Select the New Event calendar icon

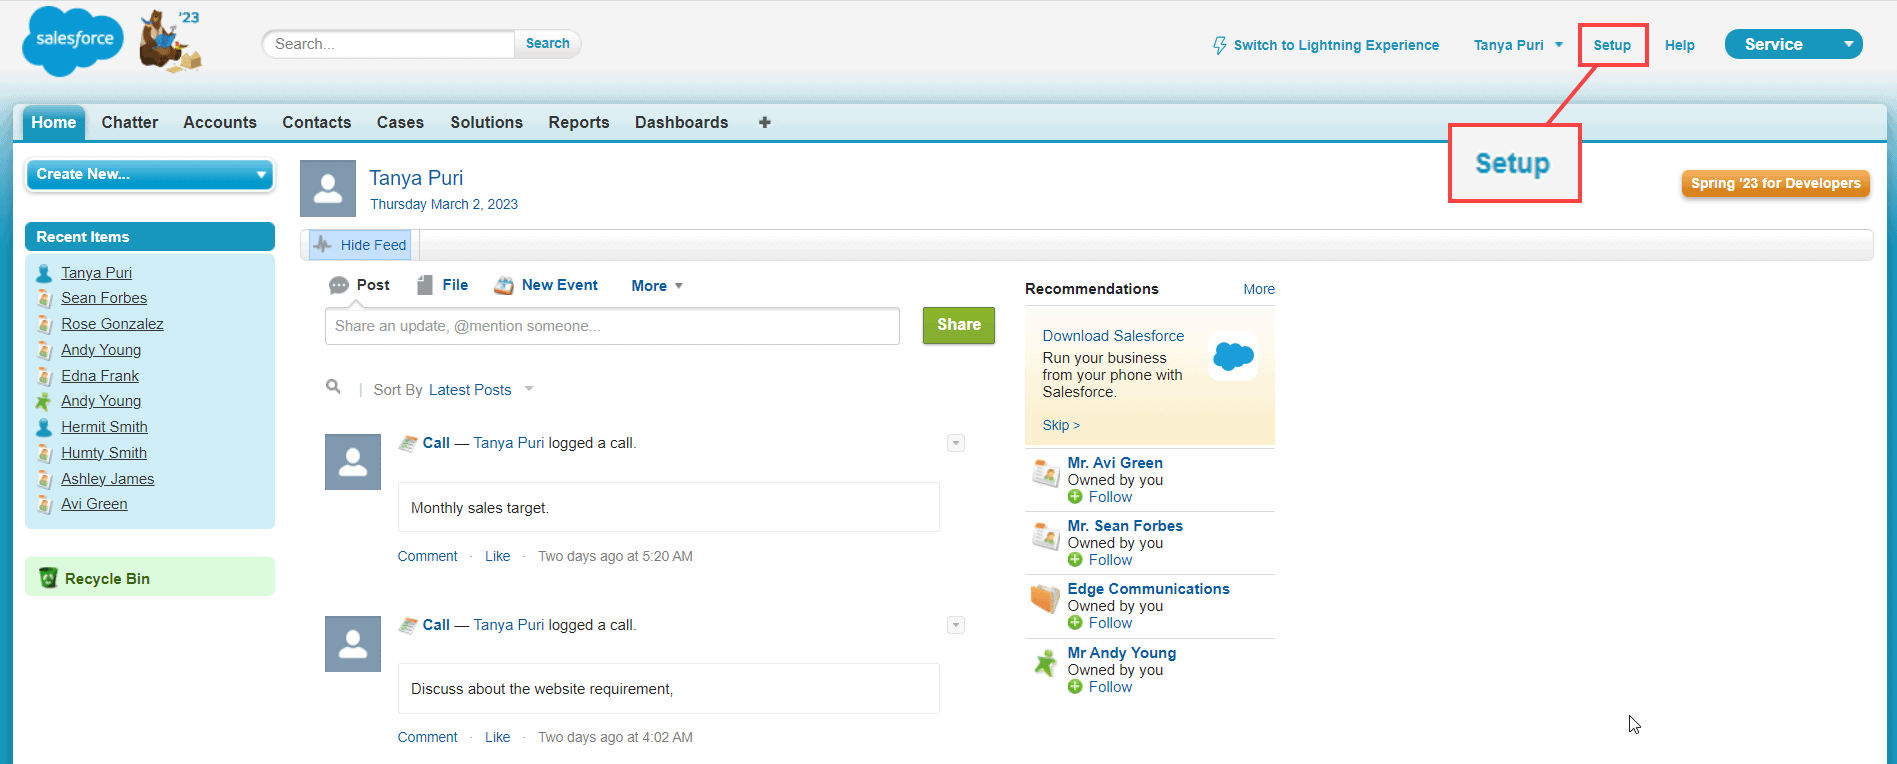[x=504, y=285]
